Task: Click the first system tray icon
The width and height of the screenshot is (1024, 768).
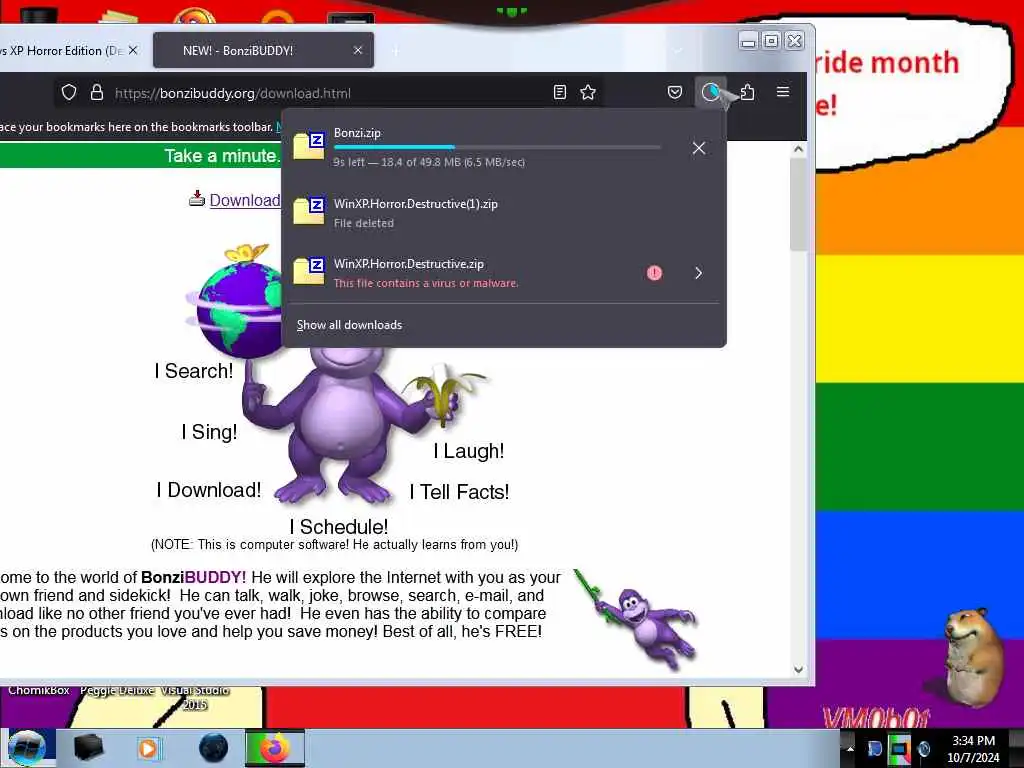Action: 874,748
